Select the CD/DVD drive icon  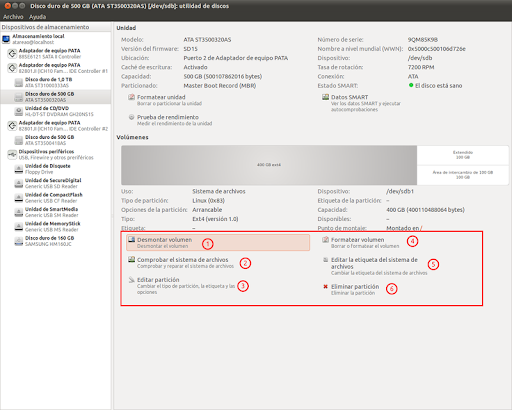tap(19, 111)
